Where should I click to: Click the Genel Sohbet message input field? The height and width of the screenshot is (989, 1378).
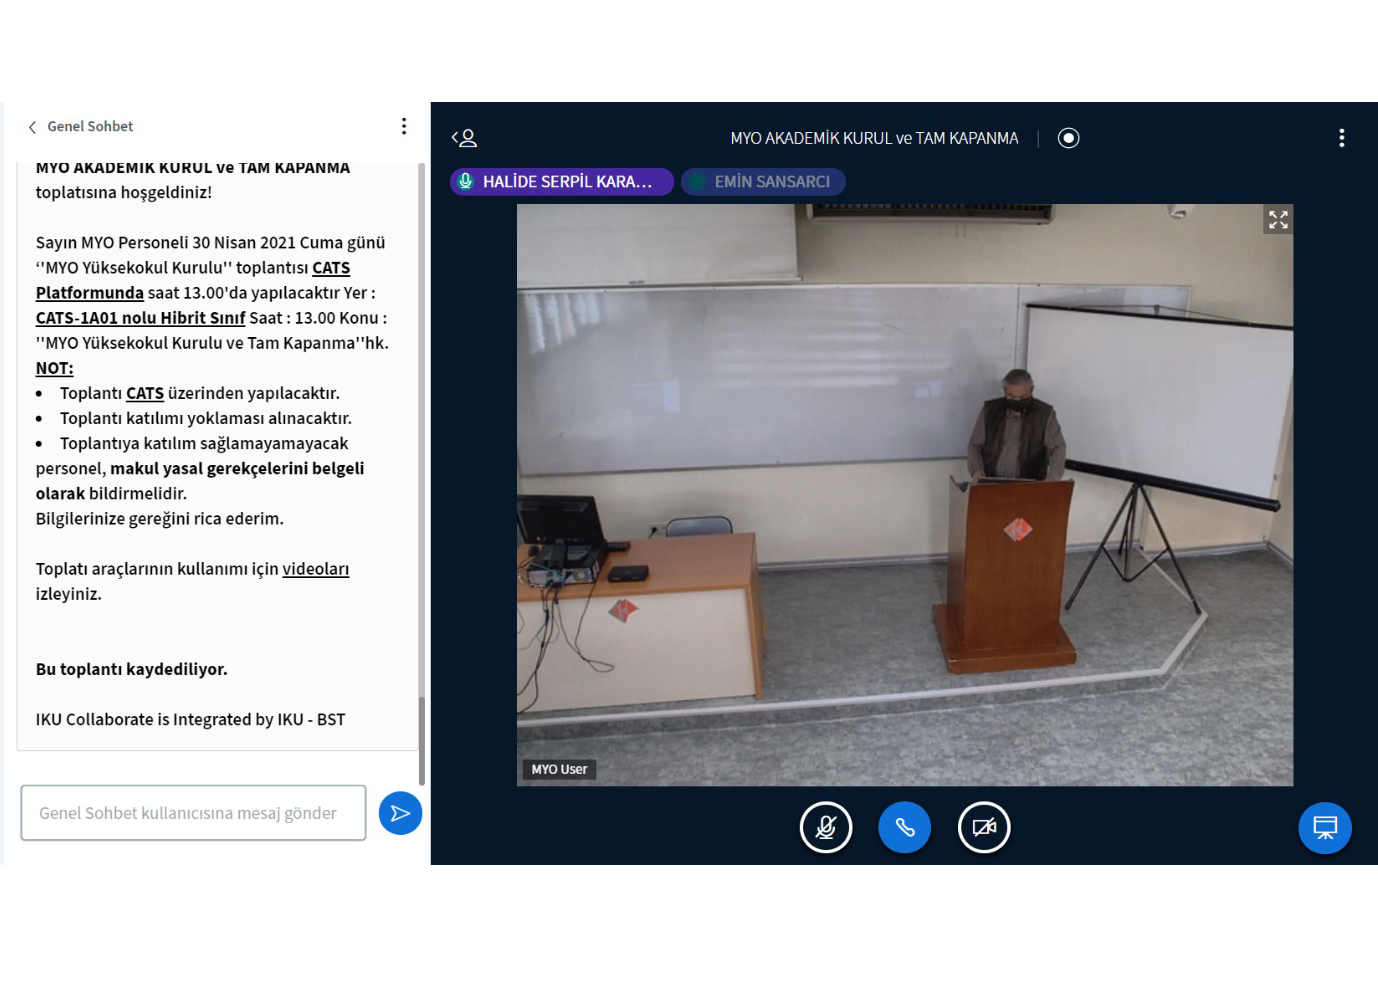(193, 813)
